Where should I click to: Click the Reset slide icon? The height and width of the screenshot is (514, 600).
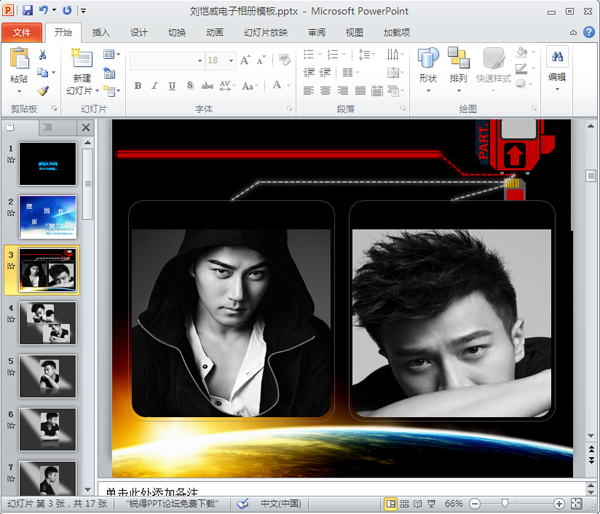coord(109,72)
